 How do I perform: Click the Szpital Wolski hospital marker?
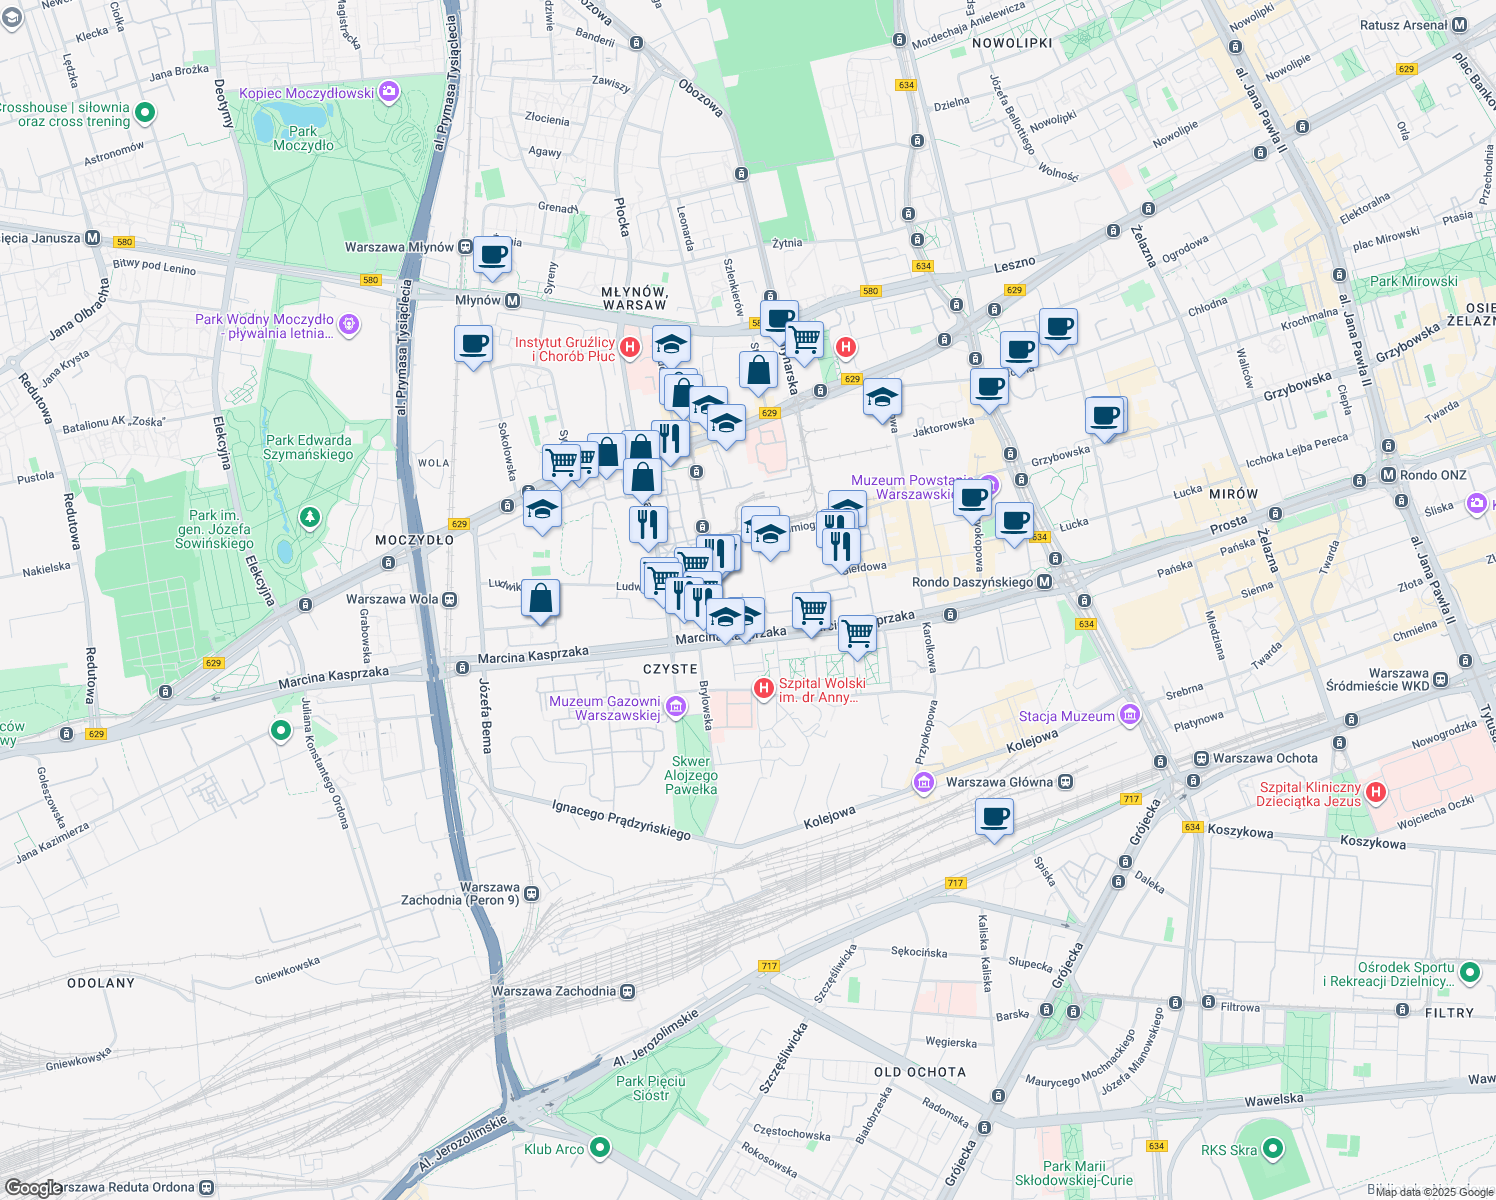(764, 685)
